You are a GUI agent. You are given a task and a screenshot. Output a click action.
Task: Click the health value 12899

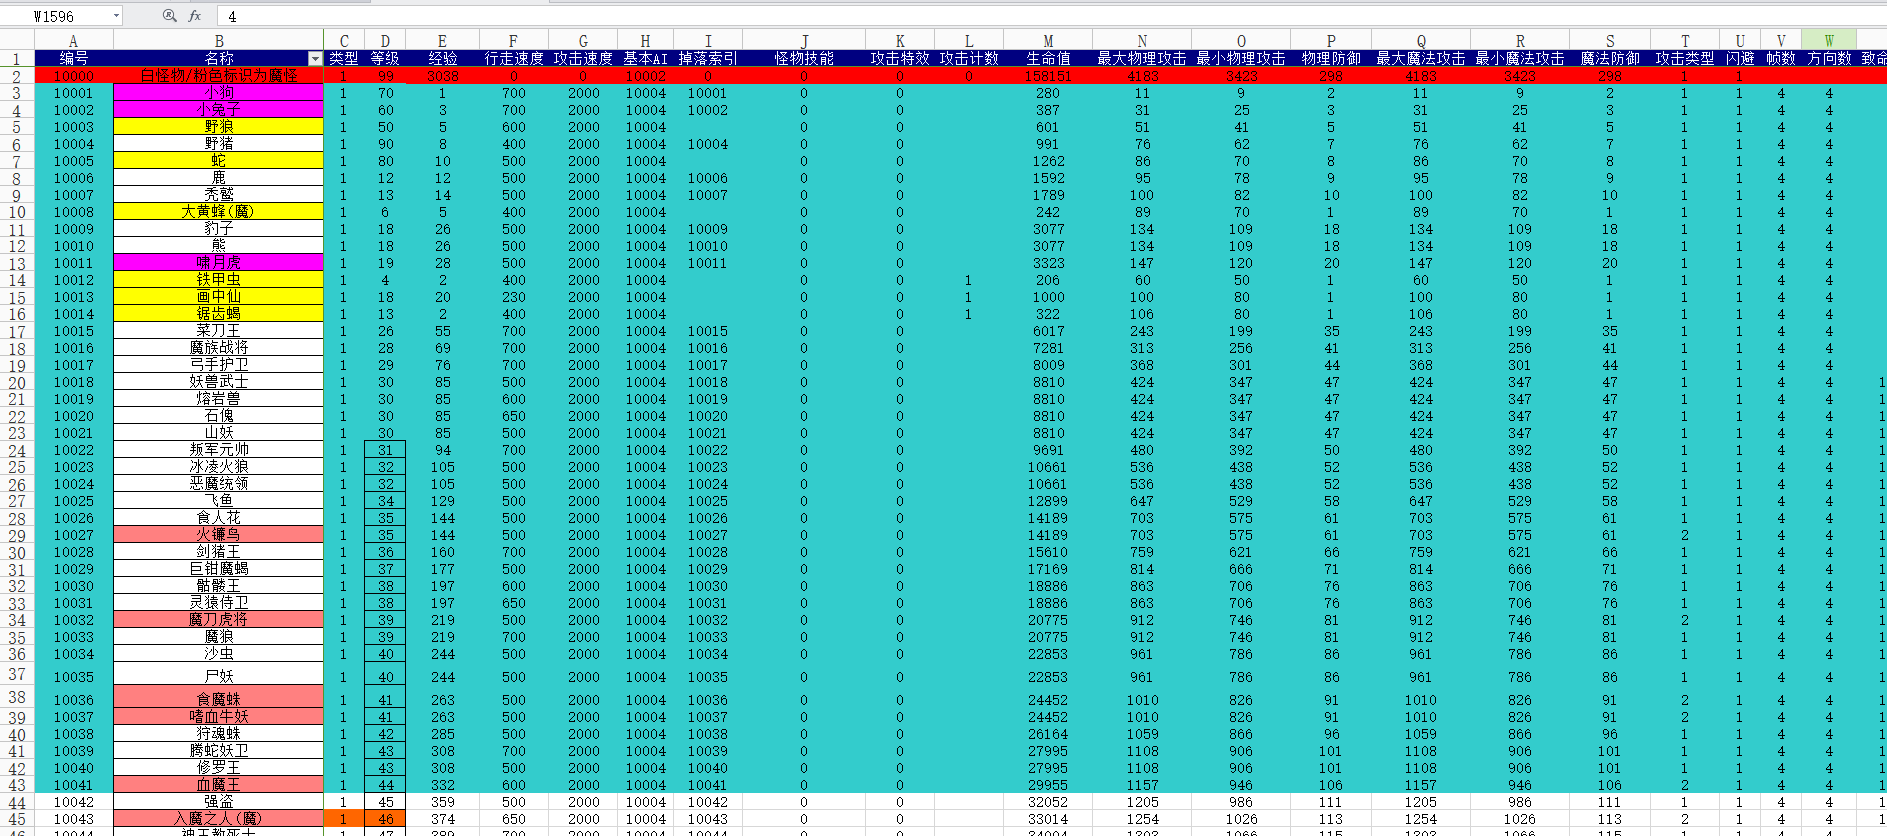click(x=1048, y=501)
